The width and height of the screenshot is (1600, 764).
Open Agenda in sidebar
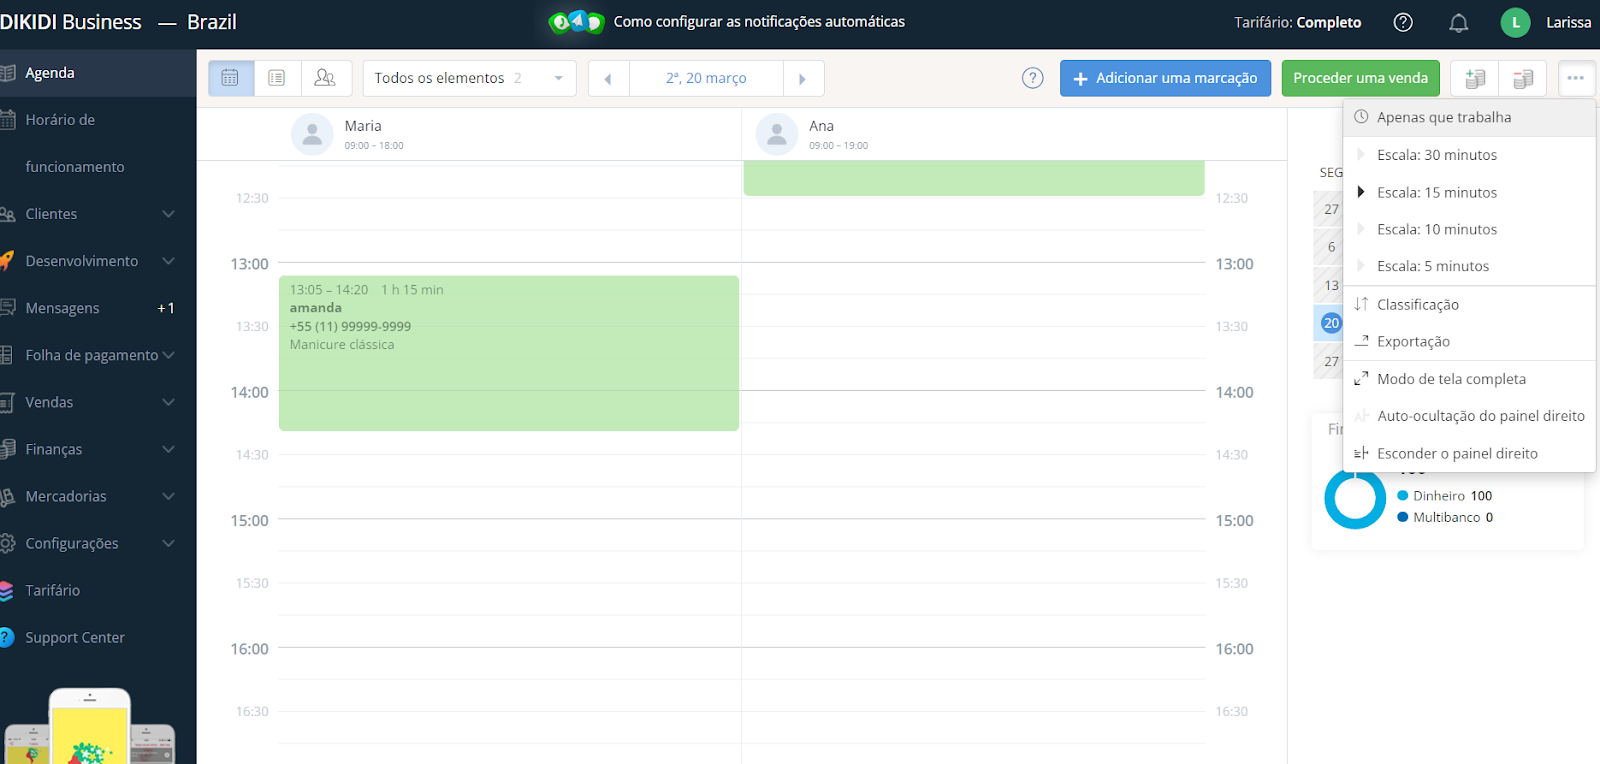(98, 73)
